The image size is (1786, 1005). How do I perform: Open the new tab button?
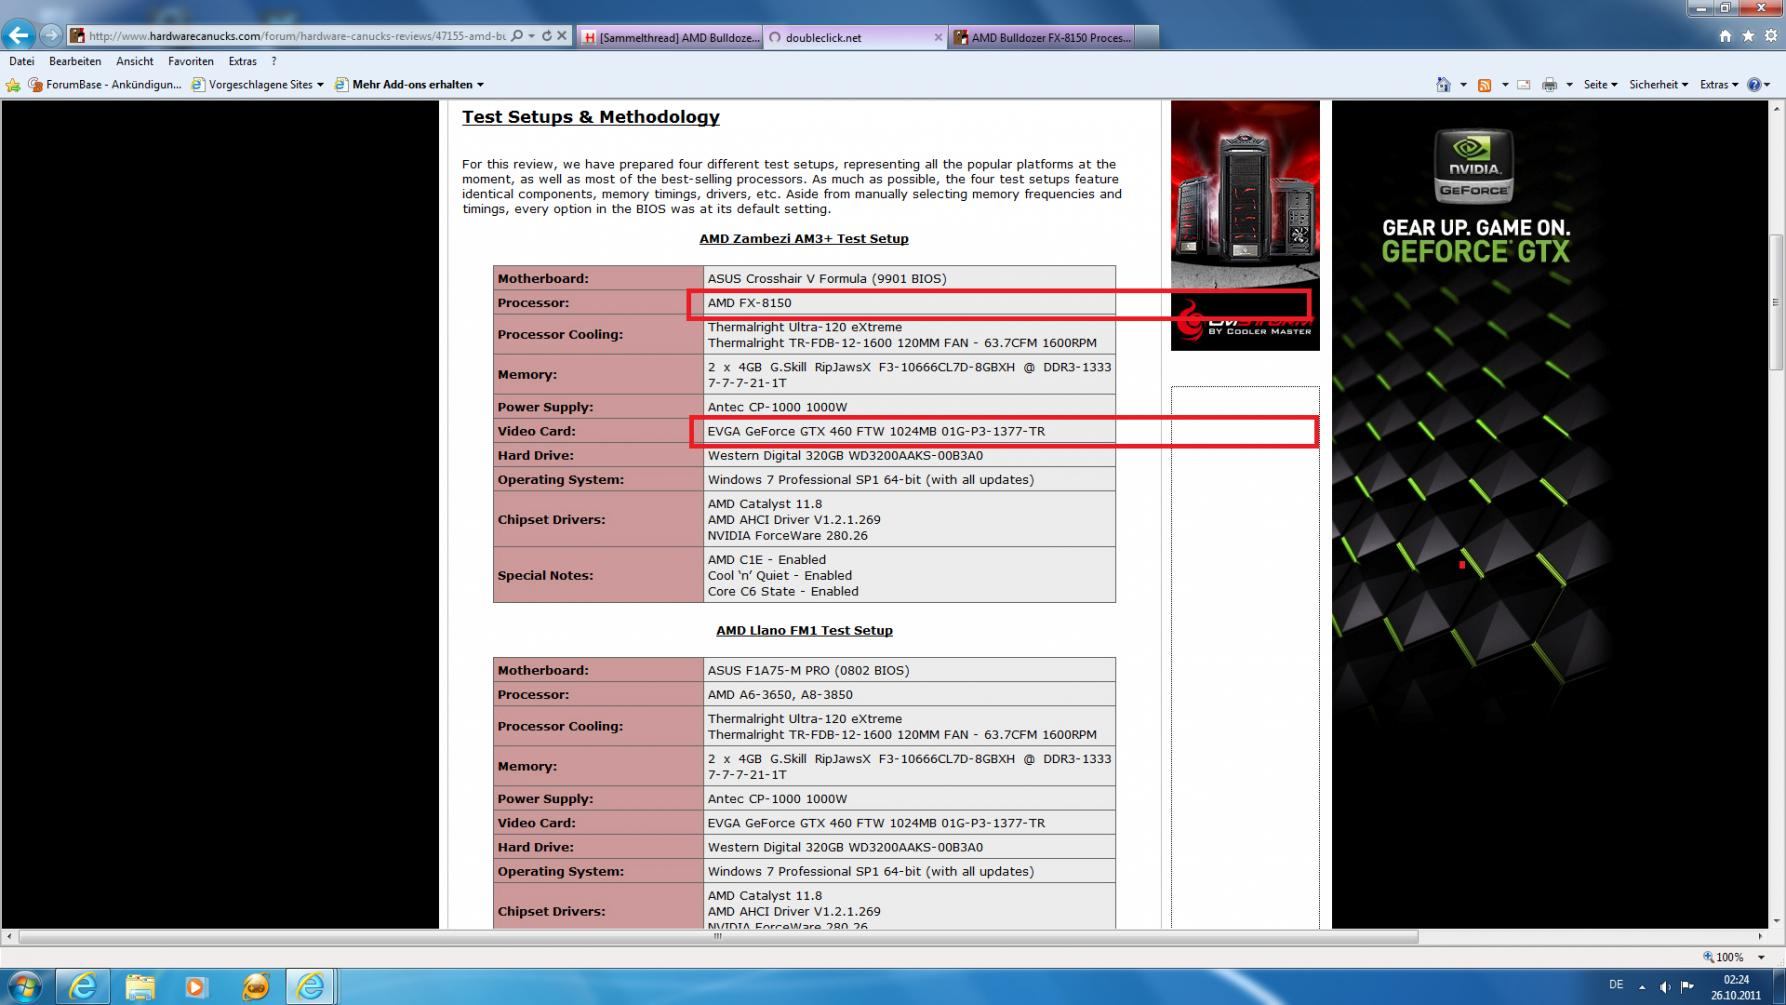click(1148, 37)
